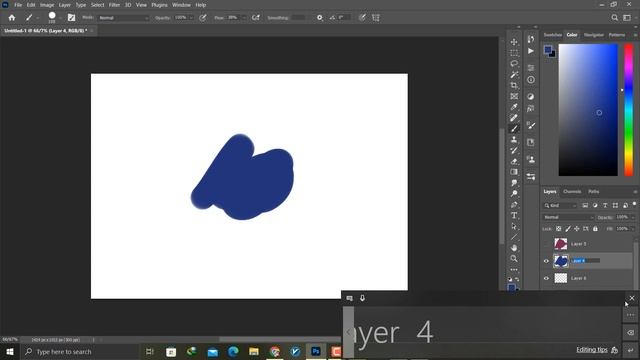Screen dimensions: 640x360
Task: Open the History panel icon
Action: coord(531,39)
